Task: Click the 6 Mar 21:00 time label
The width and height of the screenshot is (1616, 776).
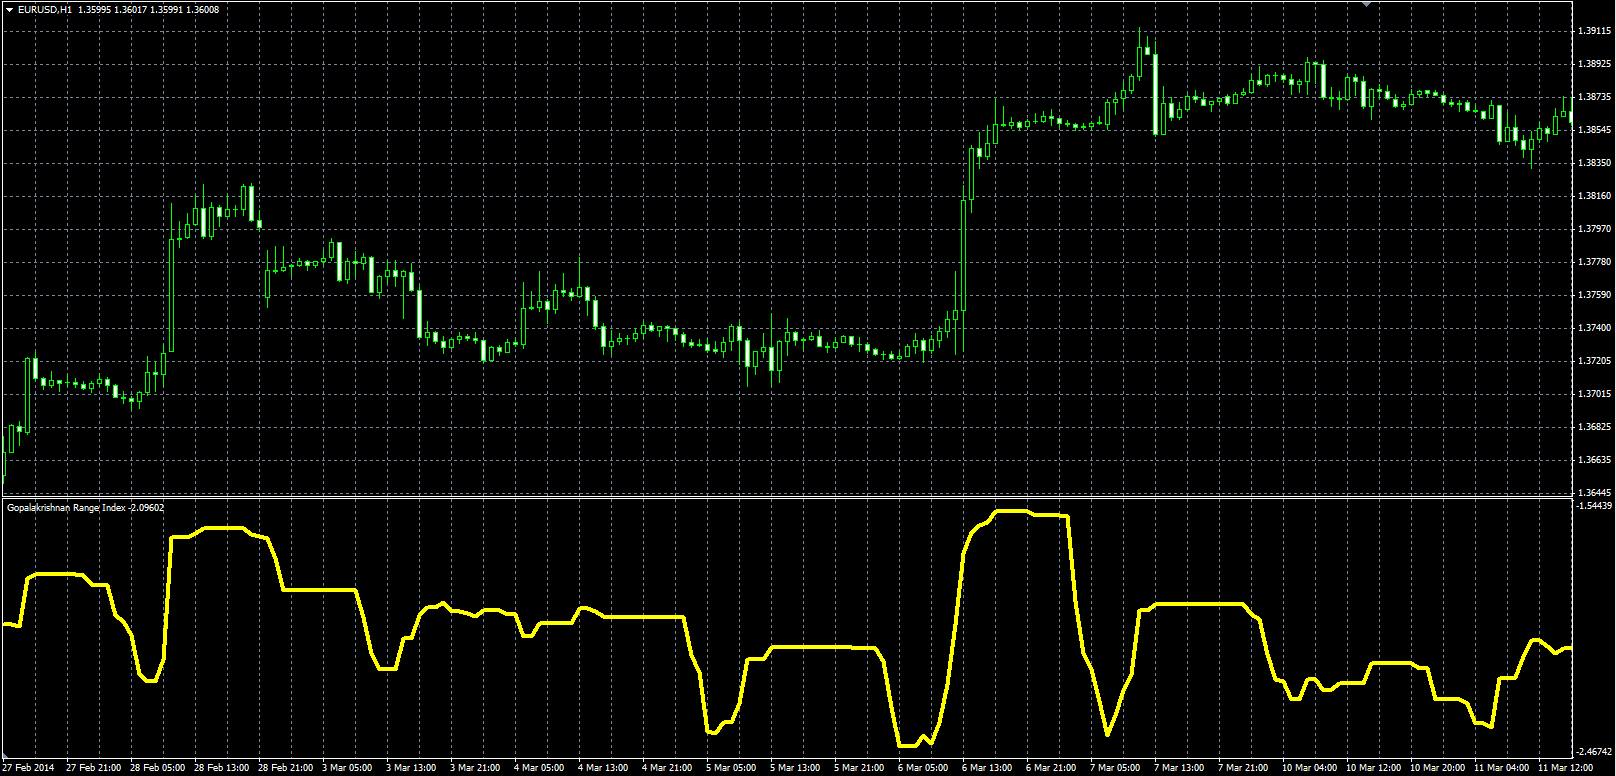Action: coord(1051,768)
